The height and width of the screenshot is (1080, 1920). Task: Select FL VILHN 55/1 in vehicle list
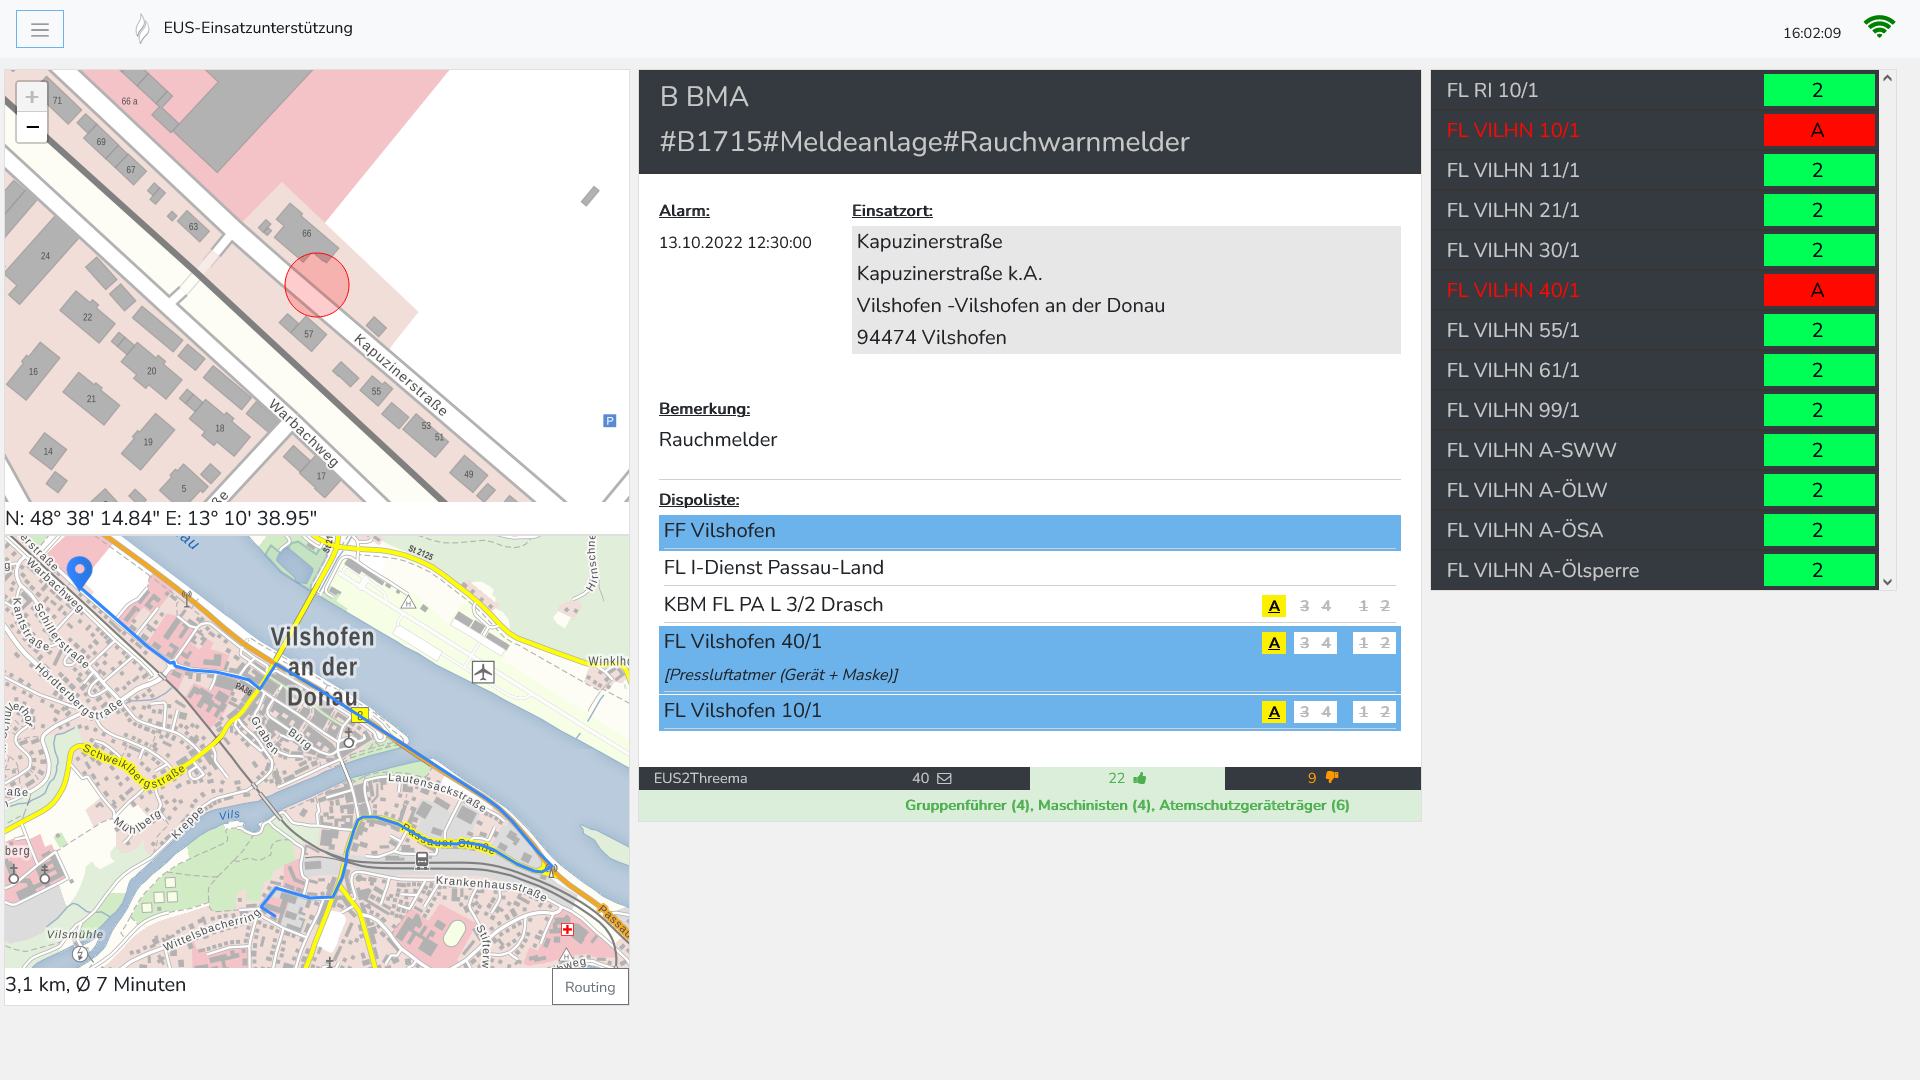click(1654, 330)
